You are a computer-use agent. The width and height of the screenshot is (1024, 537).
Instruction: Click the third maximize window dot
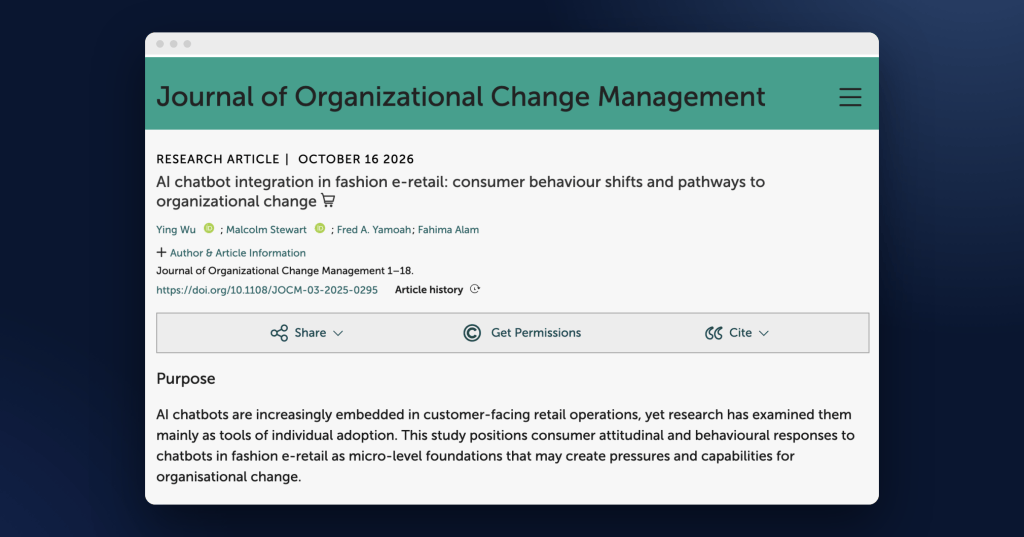coord(187,44)
